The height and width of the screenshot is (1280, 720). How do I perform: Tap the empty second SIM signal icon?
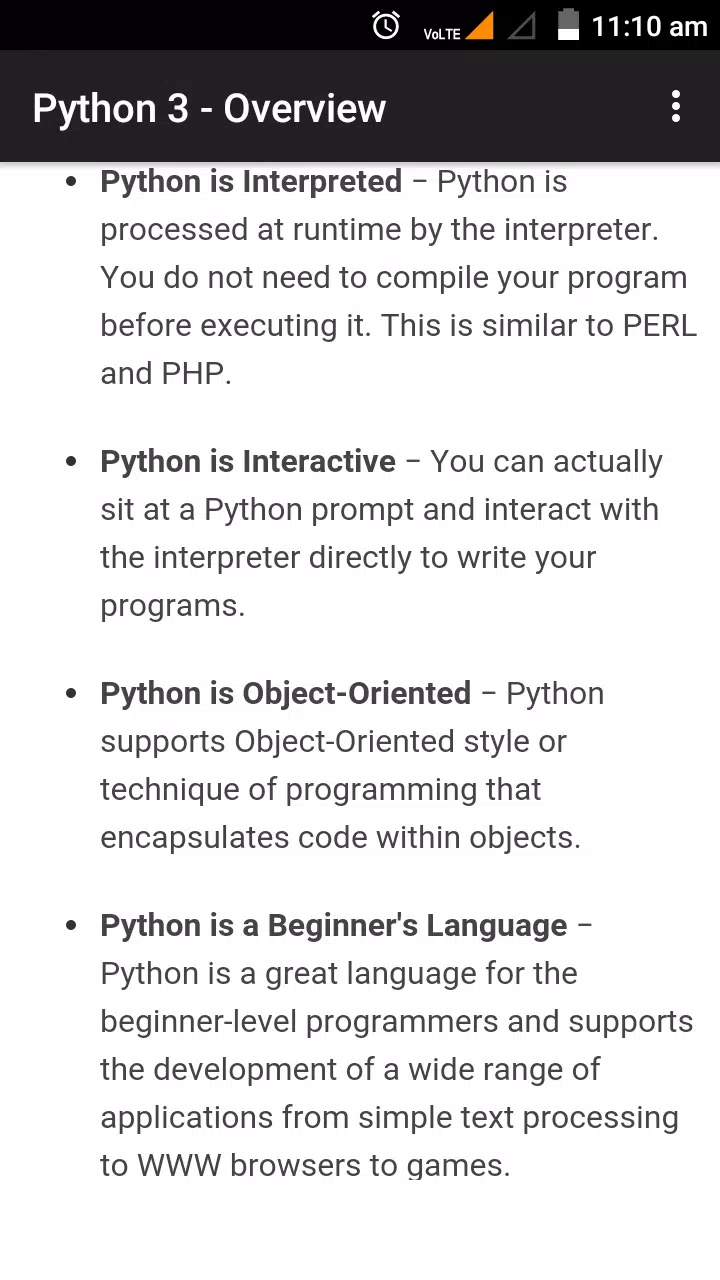pos(521,26)
